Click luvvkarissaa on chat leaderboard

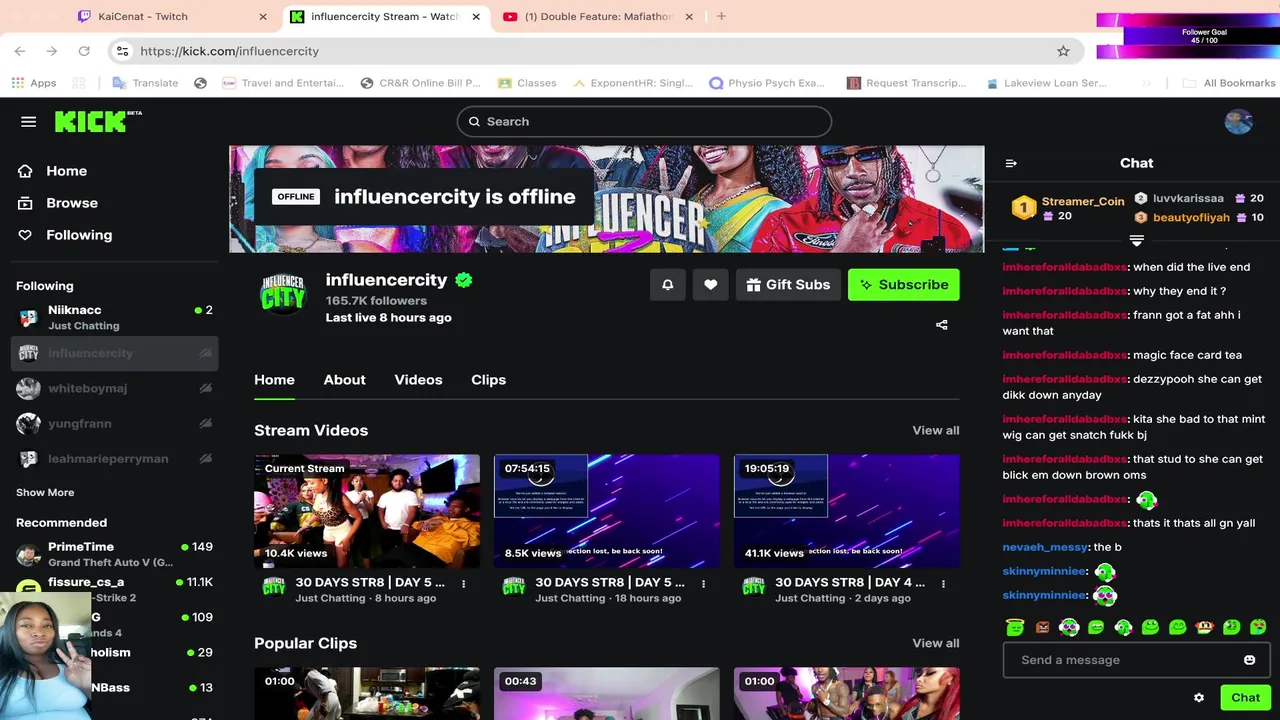point(1188,198)
